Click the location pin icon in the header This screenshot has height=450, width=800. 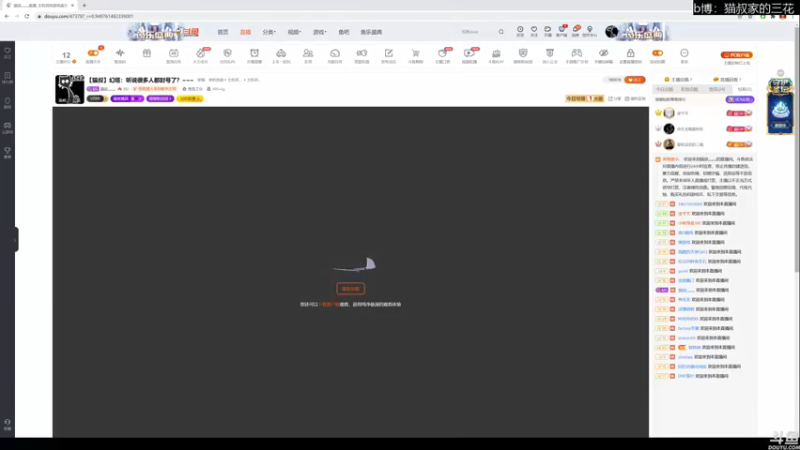click(589, 30)
